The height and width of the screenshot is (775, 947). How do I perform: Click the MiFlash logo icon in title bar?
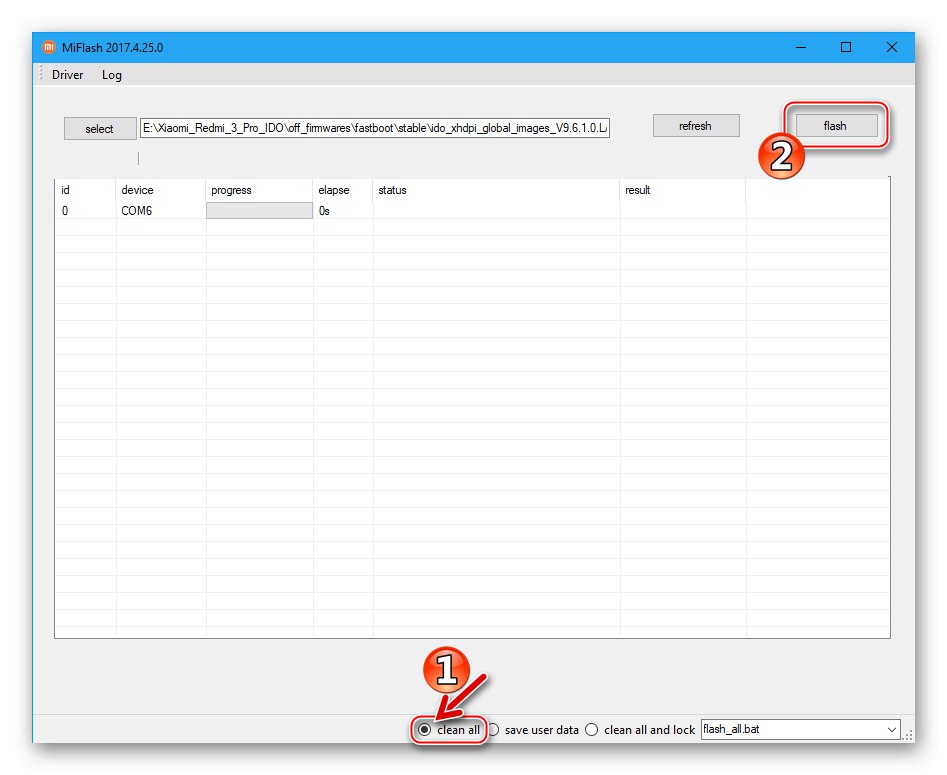pos(48,47)
